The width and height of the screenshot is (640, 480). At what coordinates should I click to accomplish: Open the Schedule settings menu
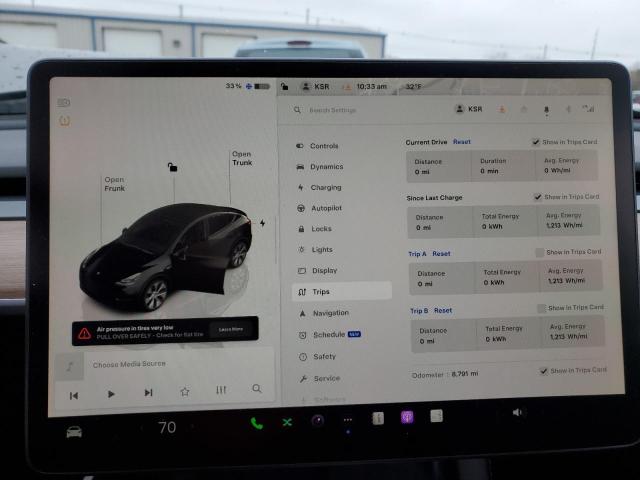[330, 335]
